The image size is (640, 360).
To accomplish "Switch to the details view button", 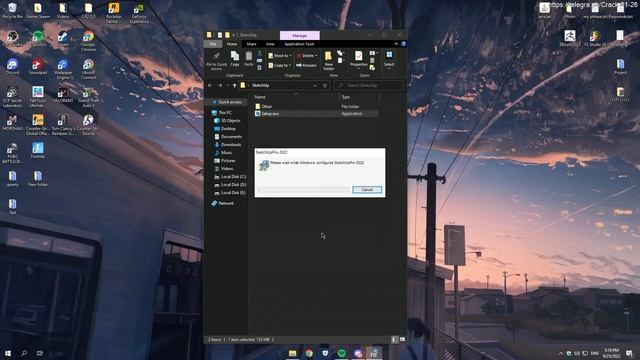I will (x=394, y=340).
